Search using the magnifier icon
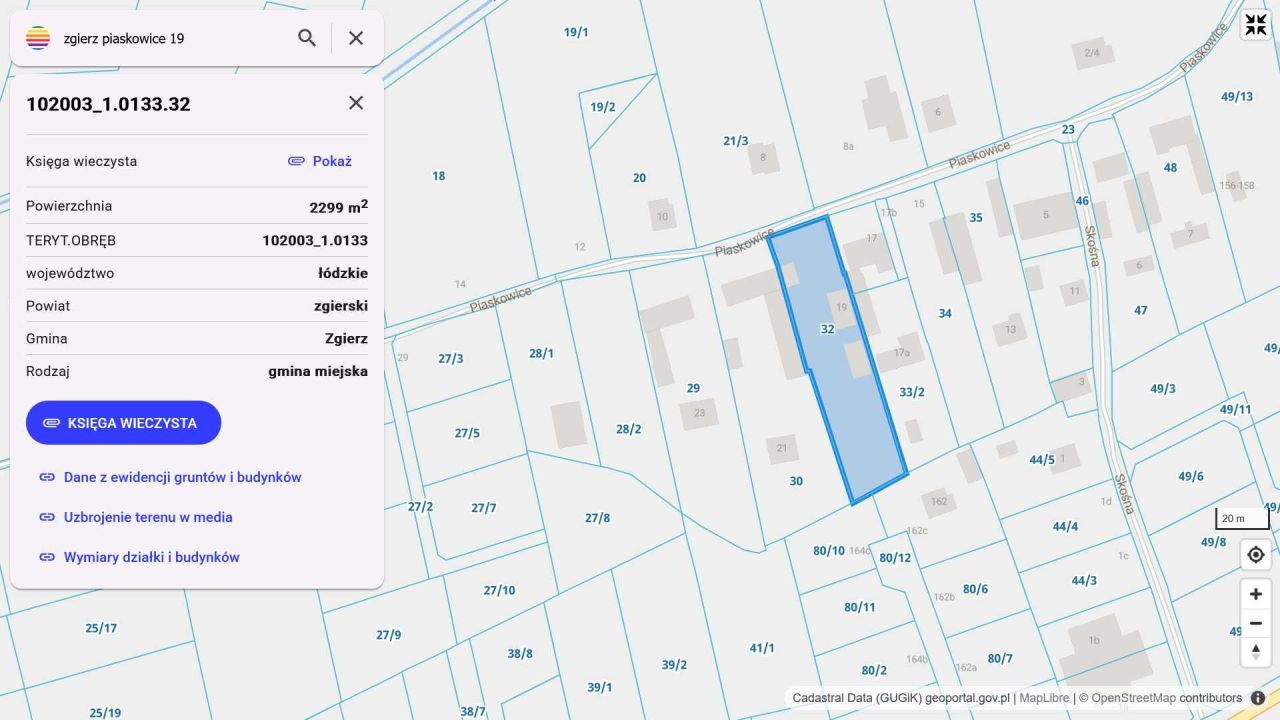Image resolution: width=1280 pixels, height=720 pixels. [307, 38]
